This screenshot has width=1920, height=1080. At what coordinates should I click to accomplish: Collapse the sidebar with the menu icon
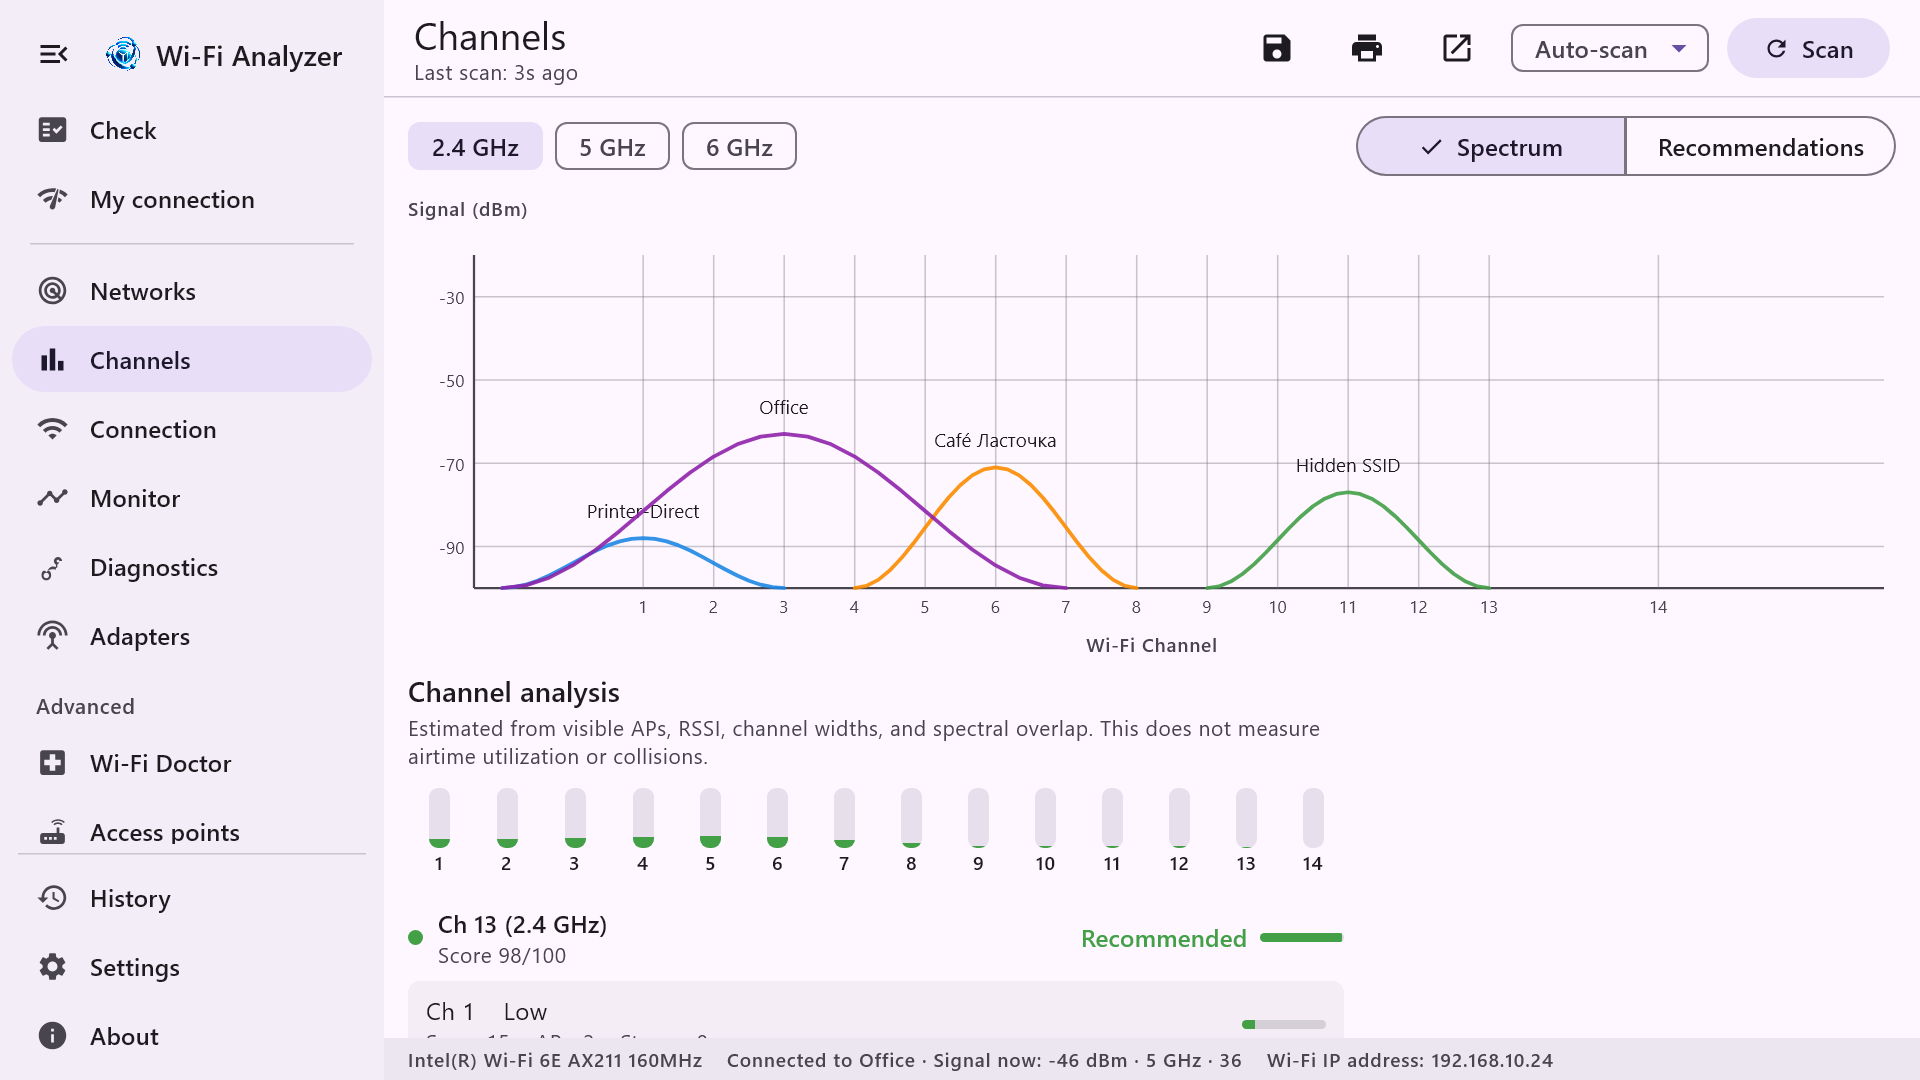tap(53, 54)
